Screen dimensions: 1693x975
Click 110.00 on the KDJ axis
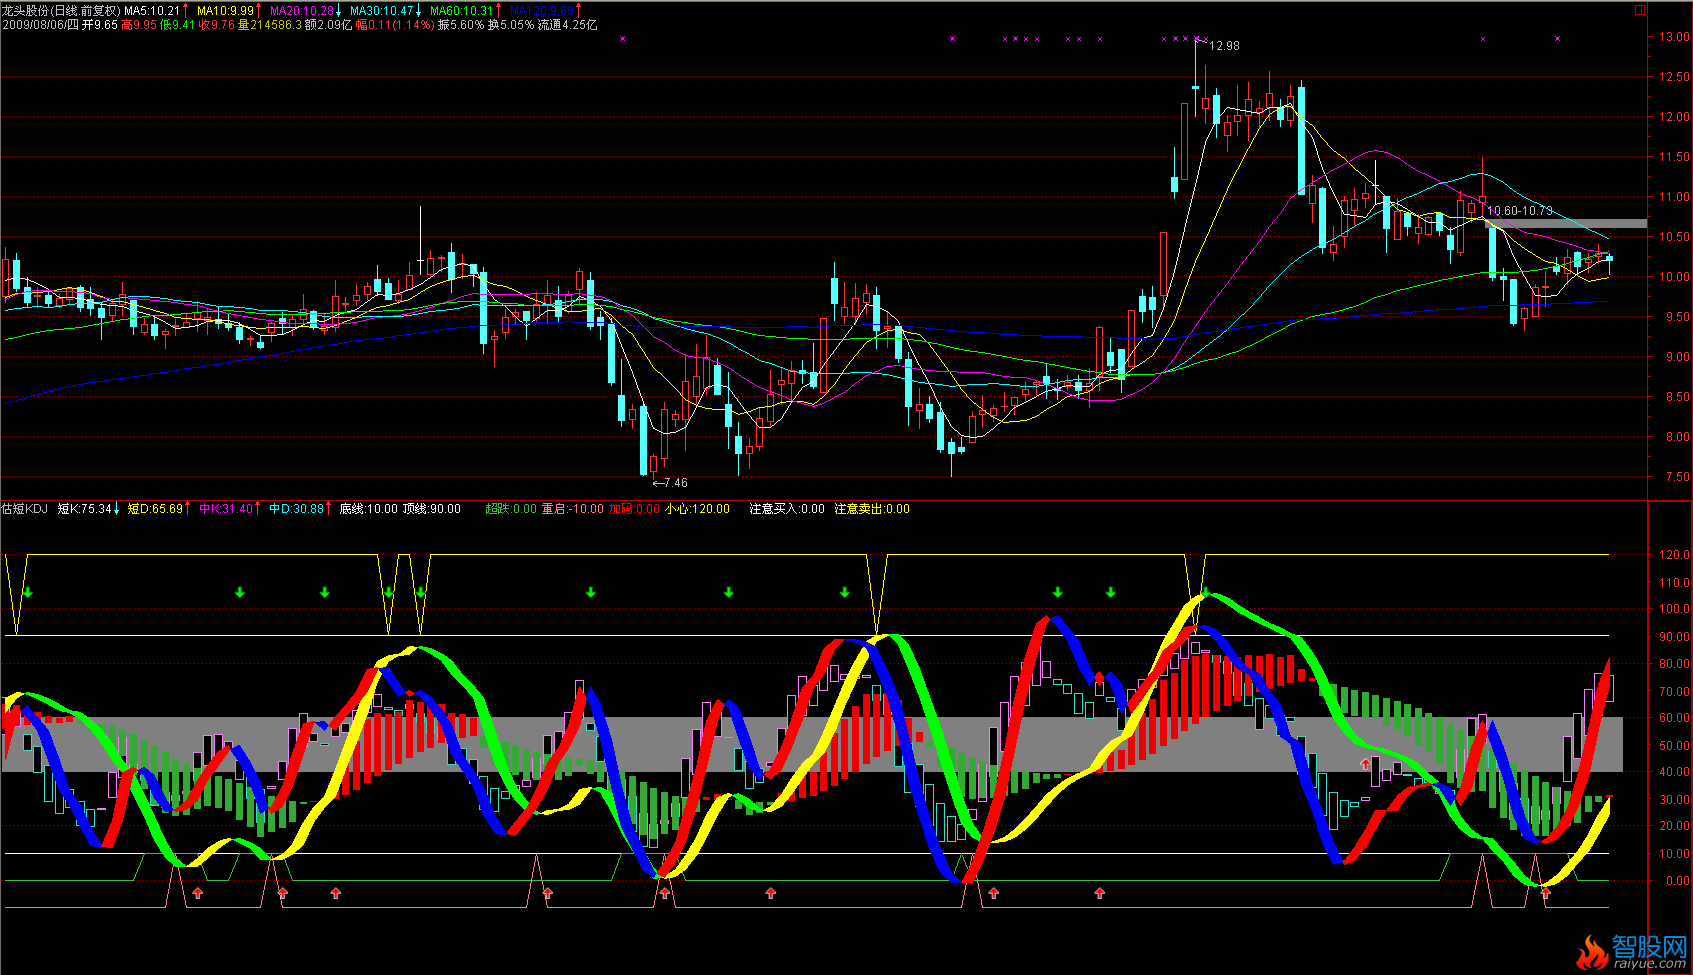(1675, 582)
